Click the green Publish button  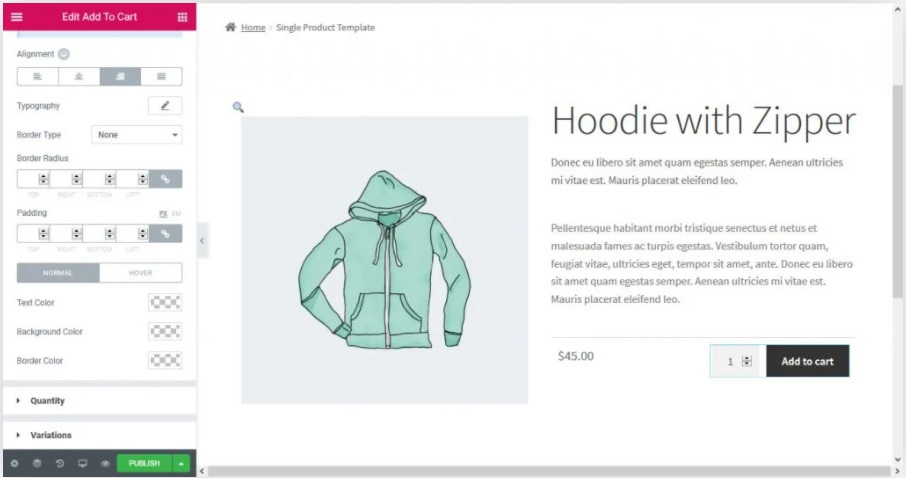pyautogui.click(x=144, y=464)
